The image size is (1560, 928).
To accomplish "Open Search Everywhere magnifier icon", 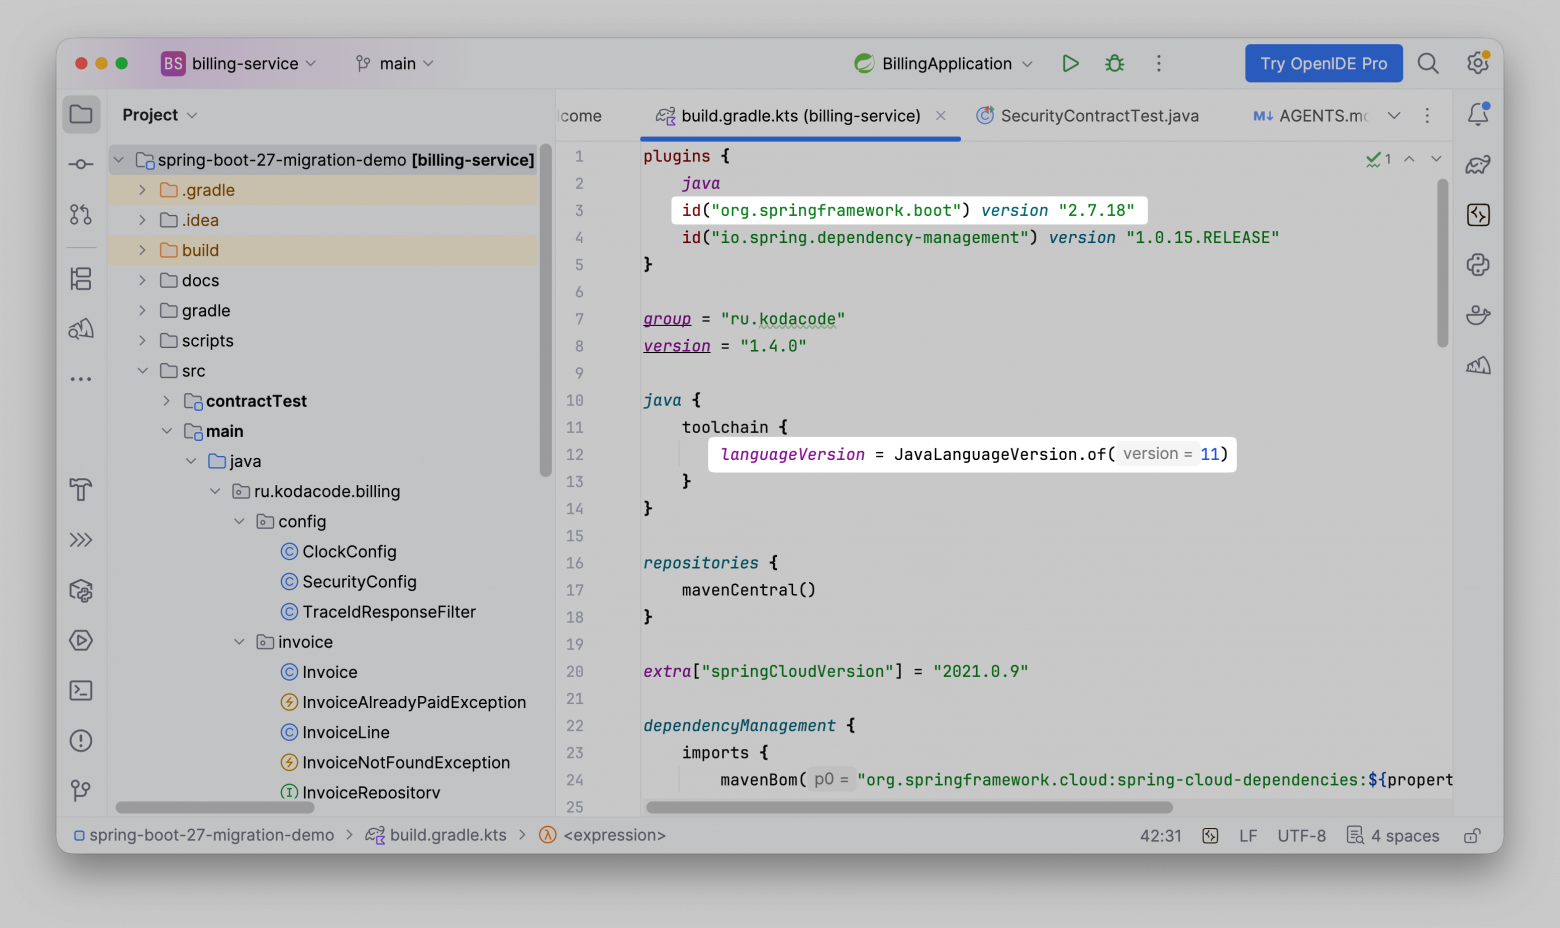I will [1428, 63].
